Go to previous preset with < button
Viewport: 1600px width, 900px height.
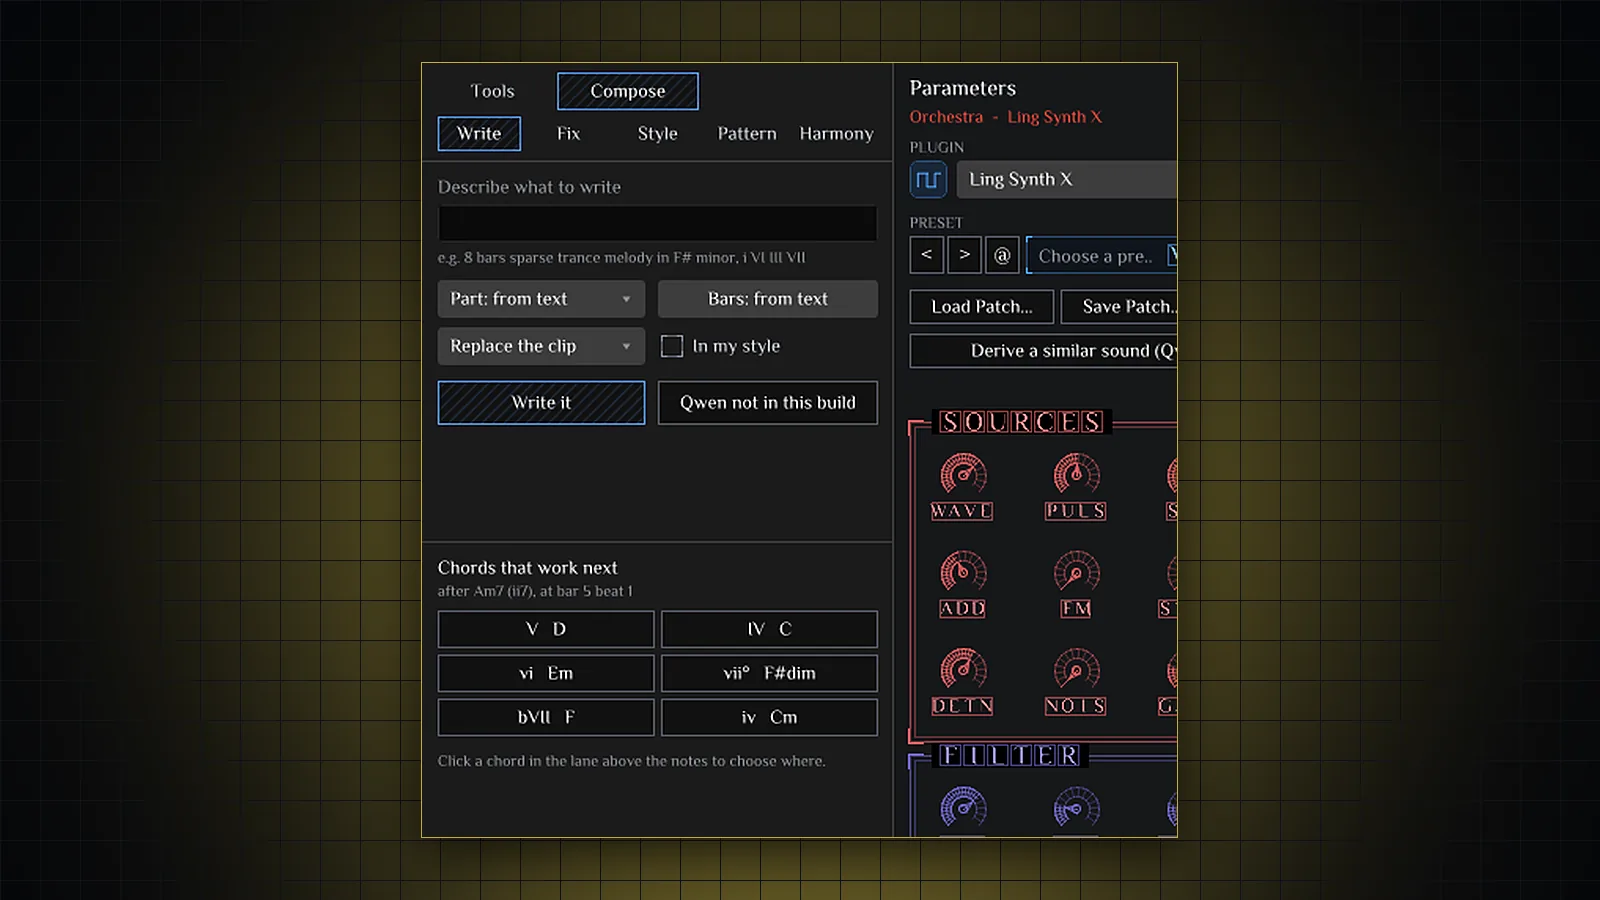pos(927,255)
